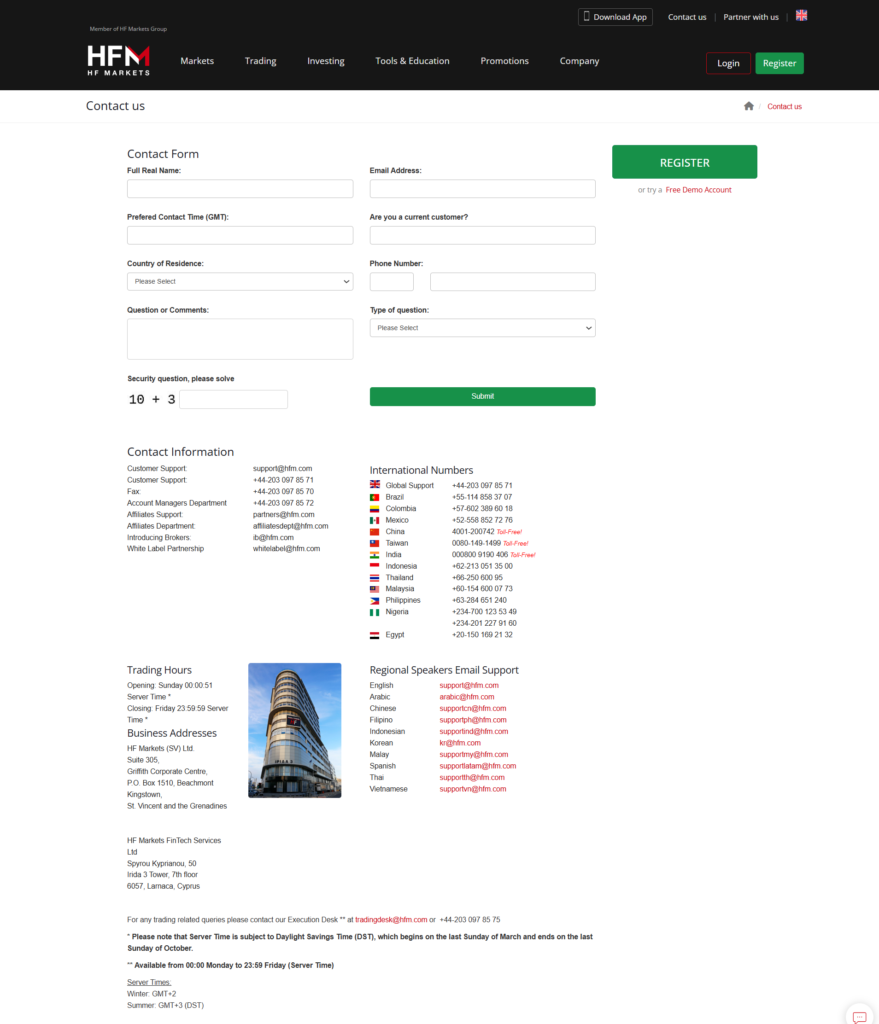Focus the current customer field
The height and width of the screenshot is (1024, 879).
click(483, 235)
